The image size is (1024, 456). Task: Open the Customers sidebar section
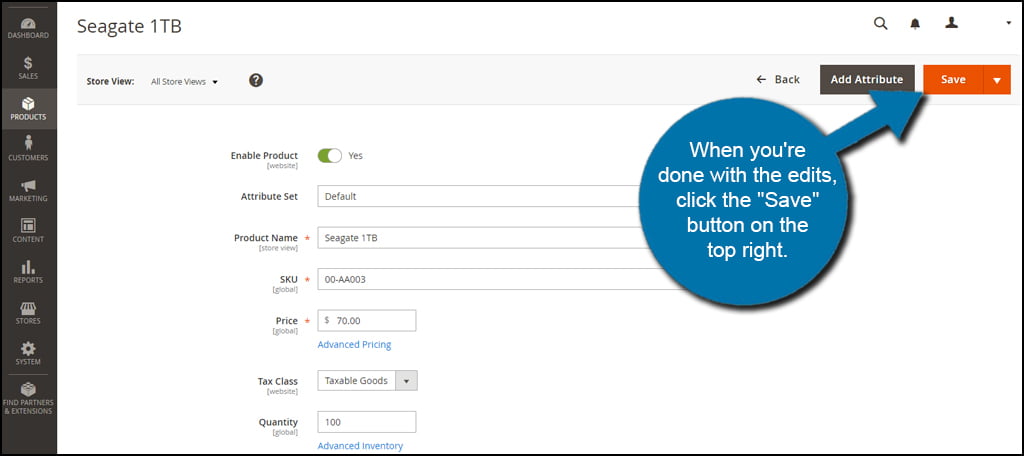tap(28, 149)
